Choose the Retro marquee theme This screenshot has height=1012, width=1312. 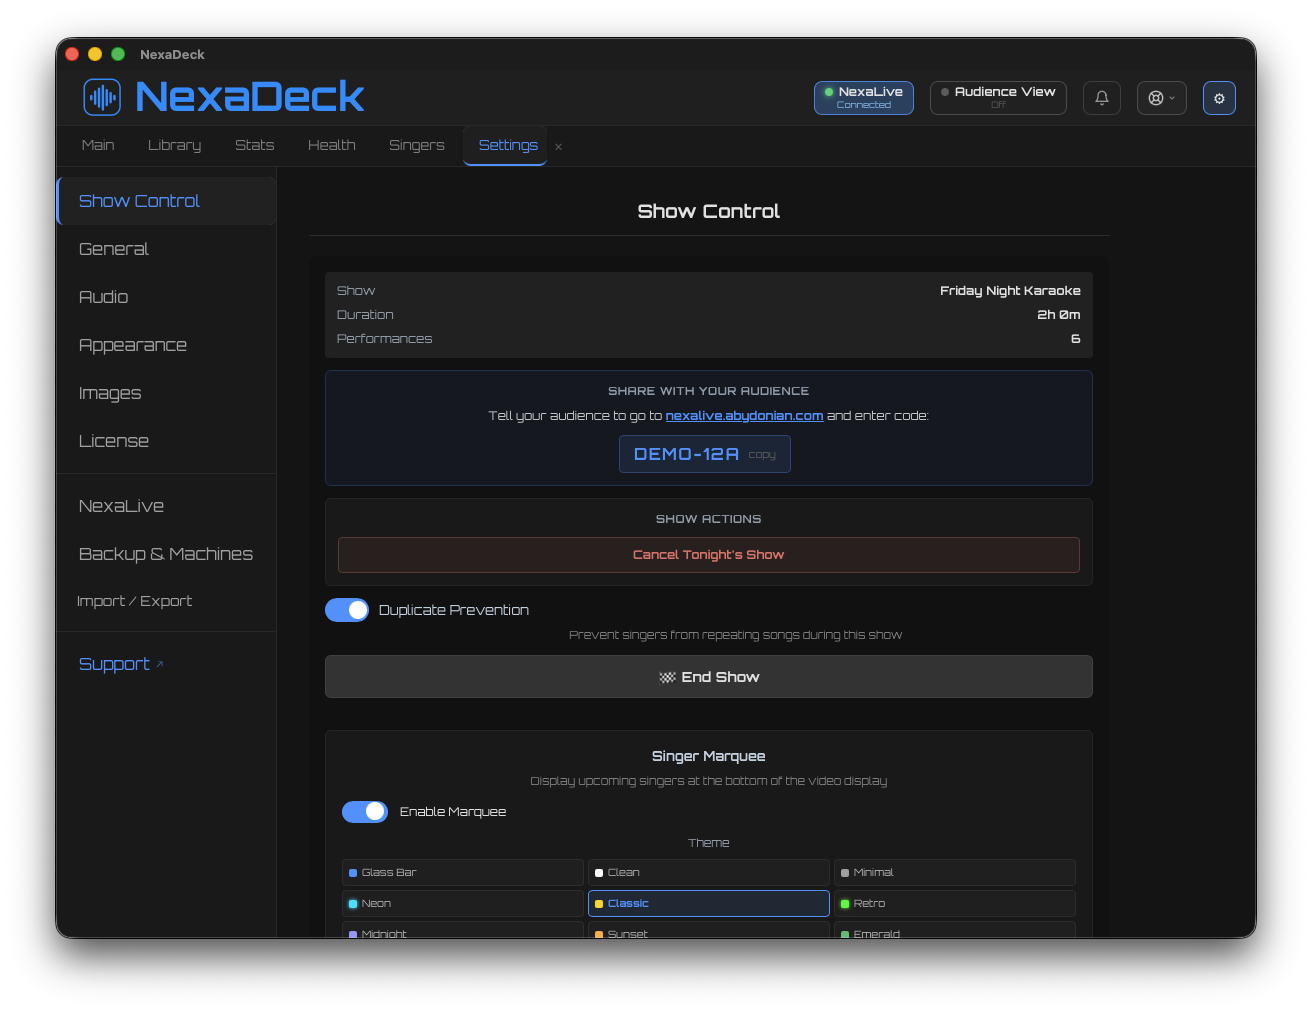pyautogui.click(x=954, y=903)
